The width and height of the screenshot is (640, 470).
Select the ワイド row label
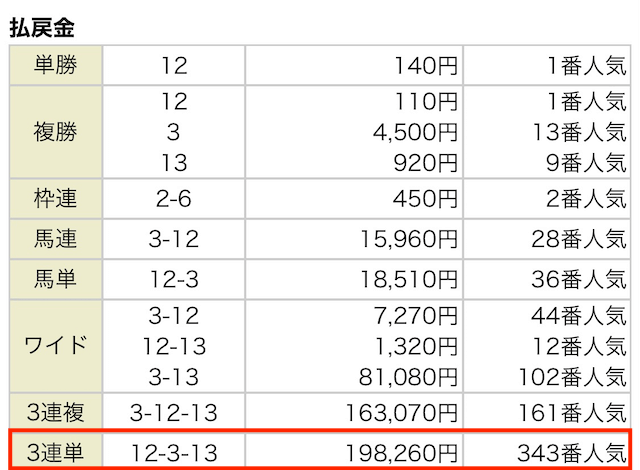click(x=56, y=346)
